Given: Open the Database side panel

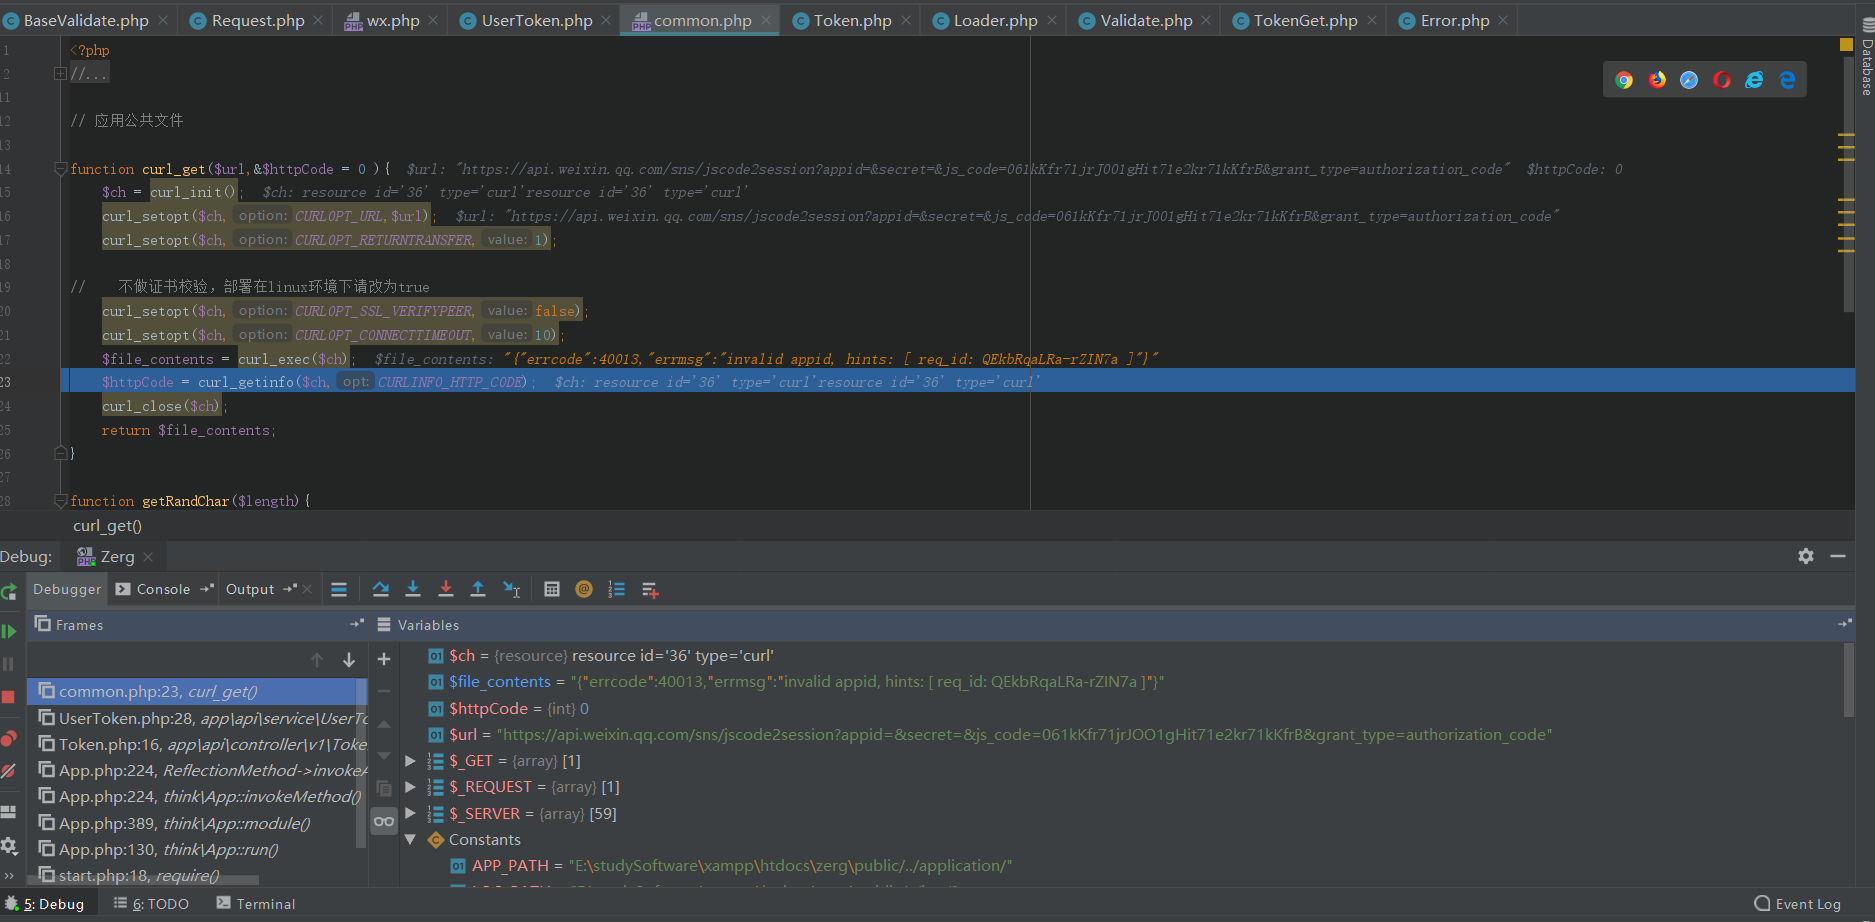Looking at the screenshot, I should 1866,58.
